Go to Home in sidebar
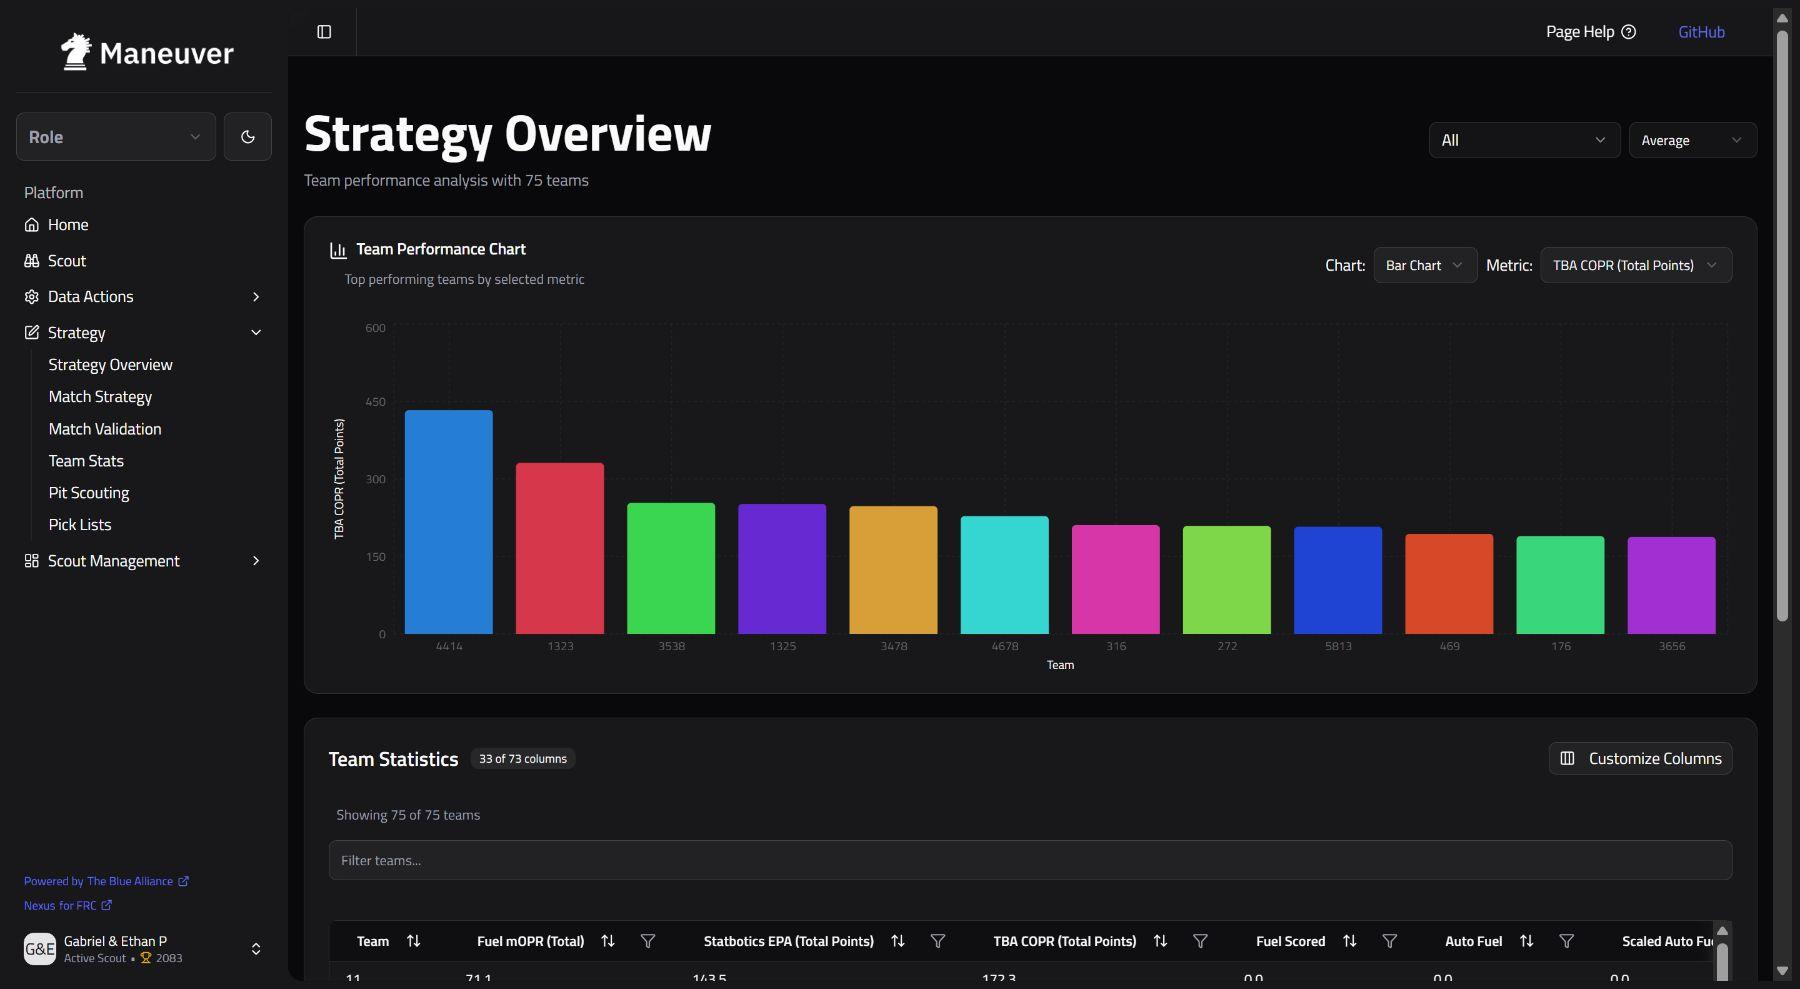The height and width of the screenshot is (989, 1800). click(x=144, y=225)
